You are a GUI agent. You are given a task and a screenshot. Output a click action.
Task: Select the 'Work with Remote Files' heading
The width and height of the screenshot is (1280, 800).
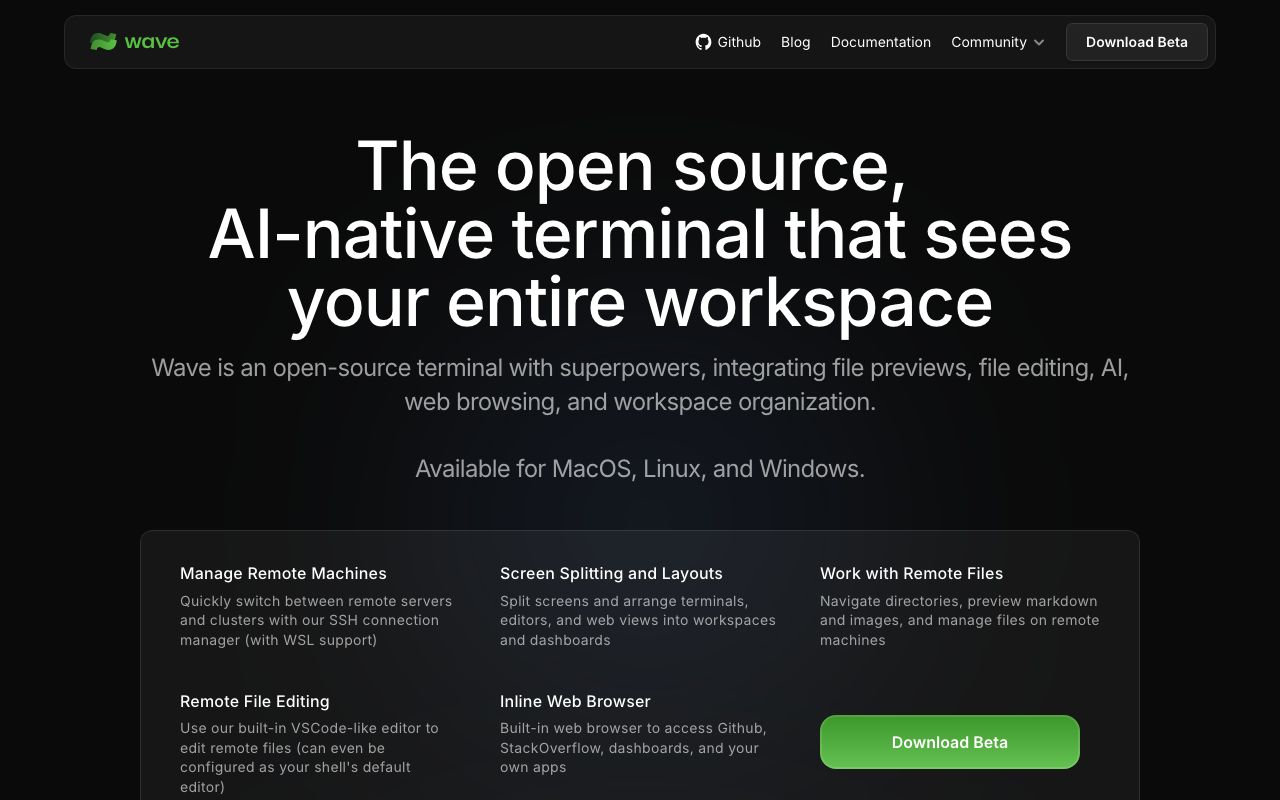(x=911, y=573)
